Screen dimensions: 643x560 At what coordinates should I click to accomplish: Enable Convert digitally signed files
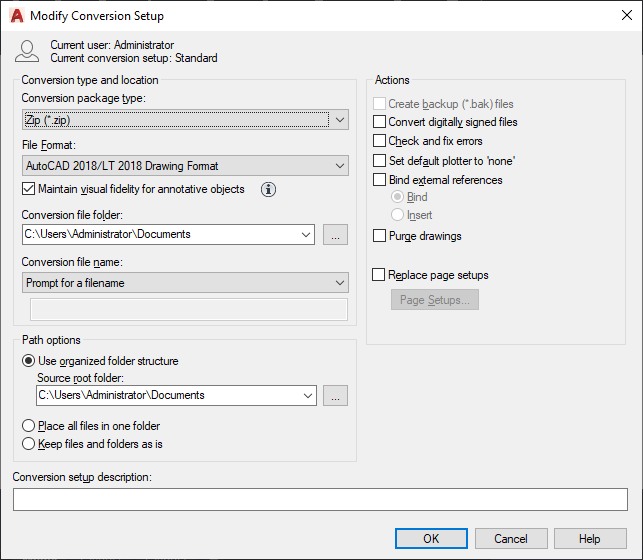point(380,122)
